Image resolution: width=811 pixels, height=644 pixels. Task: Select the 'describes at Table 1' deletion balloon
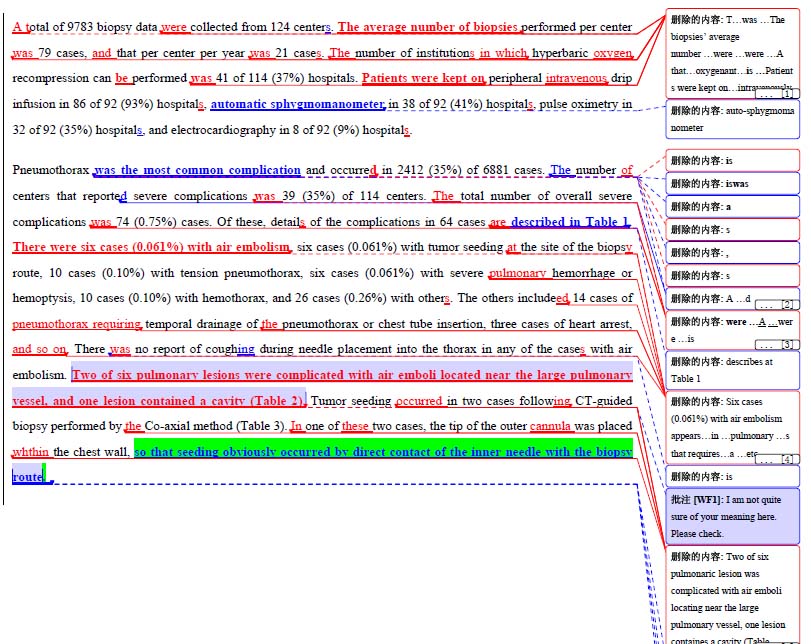[x=732, y=370]
